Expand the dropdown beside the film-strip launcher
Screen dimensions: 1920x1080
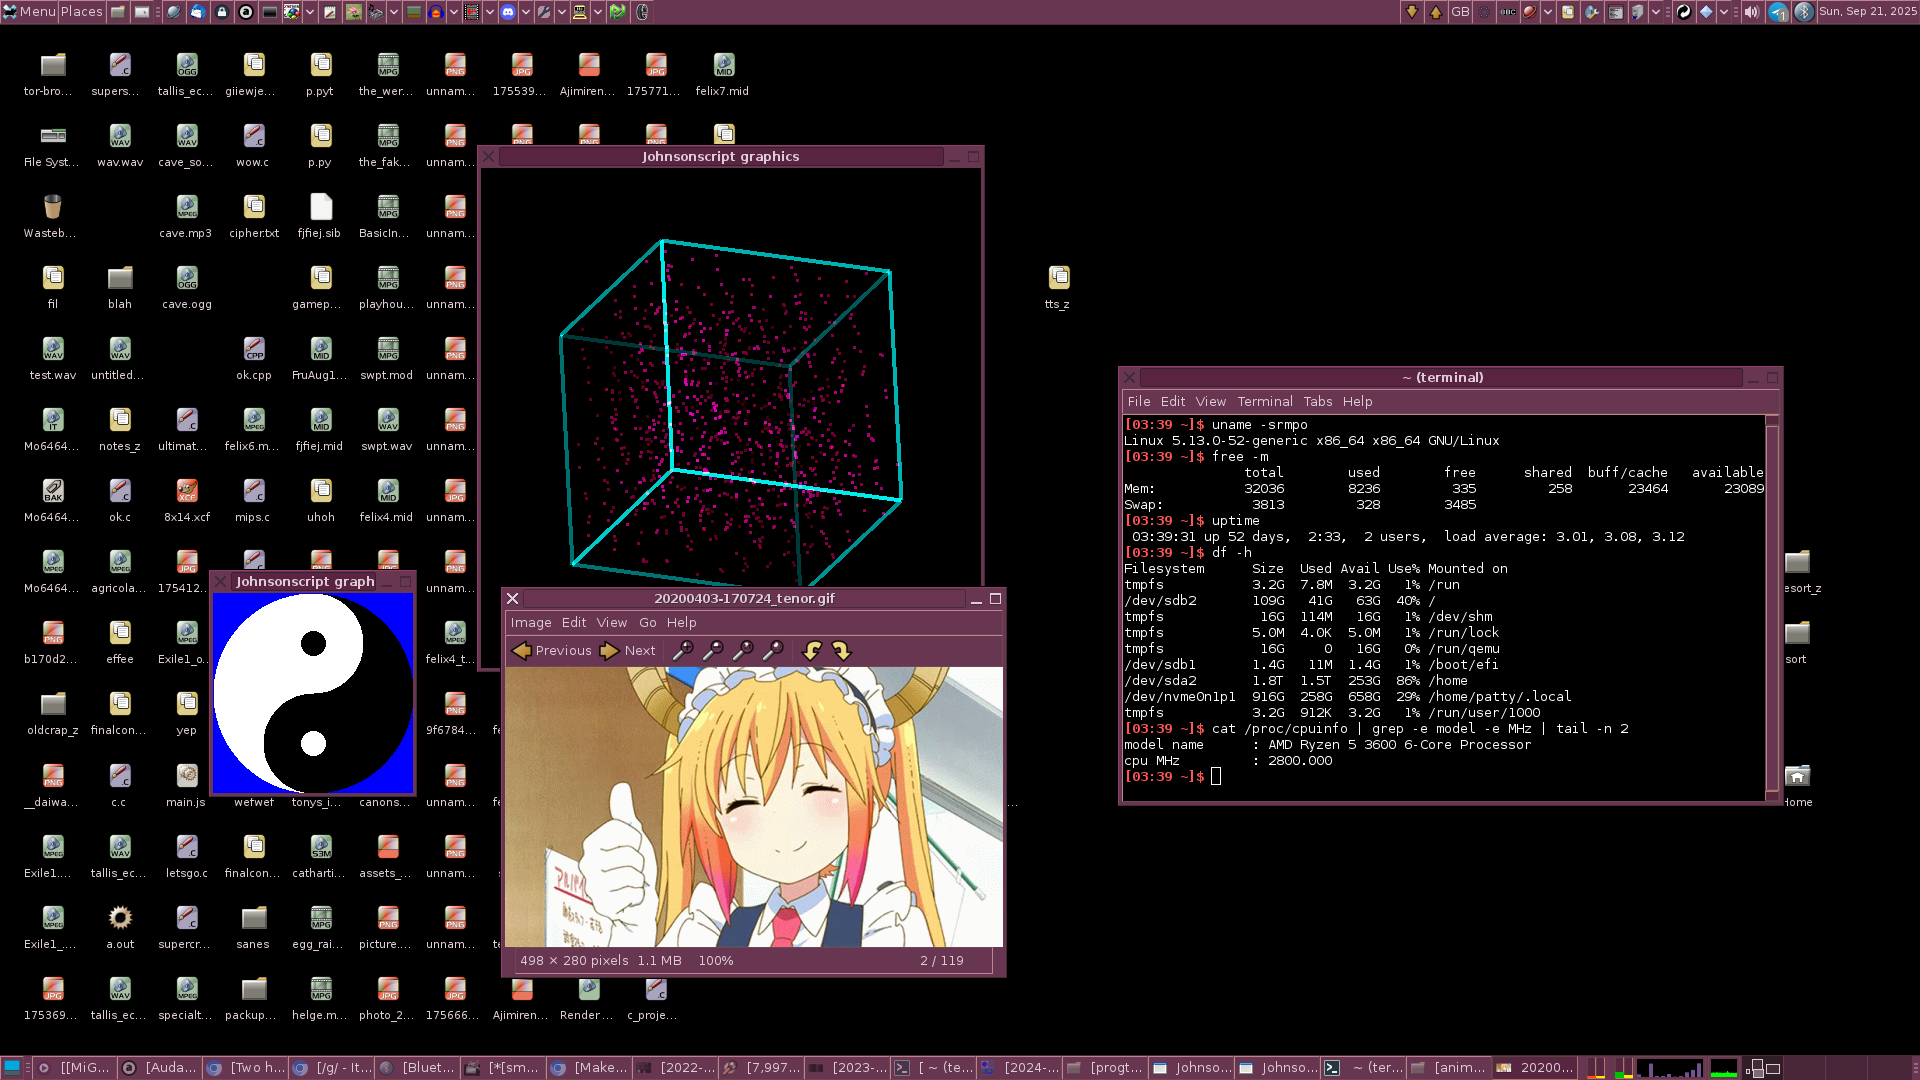click(490, 12)
